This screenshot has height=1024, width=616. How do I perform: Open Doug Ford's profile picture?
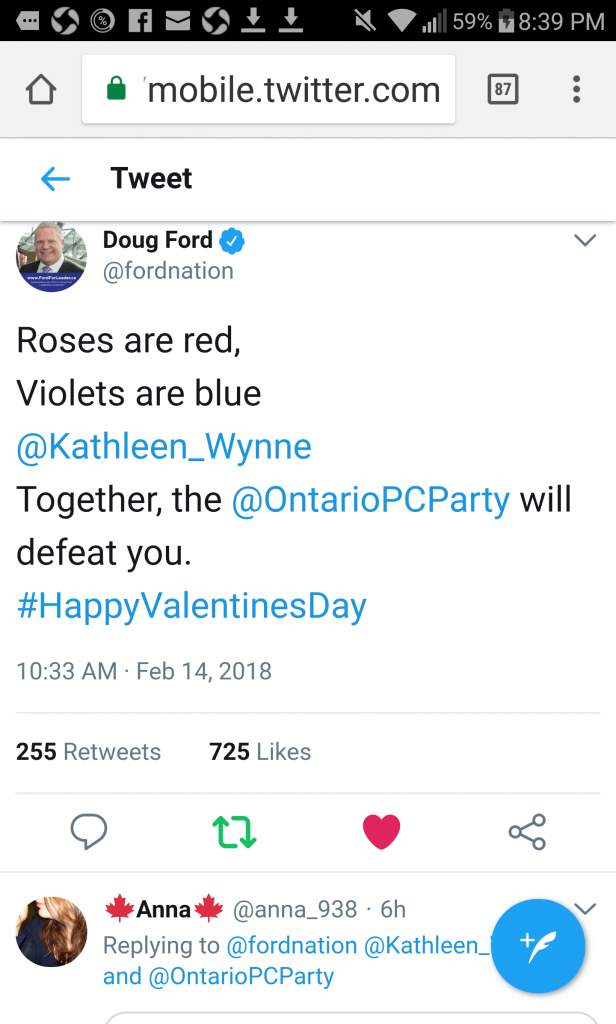coord(51,257)
